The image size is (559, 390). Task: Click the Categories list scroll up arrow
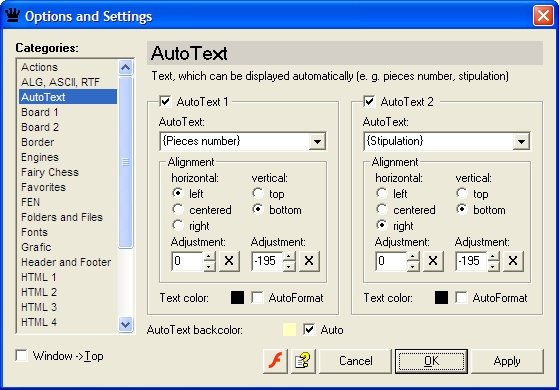pos(125,67)
